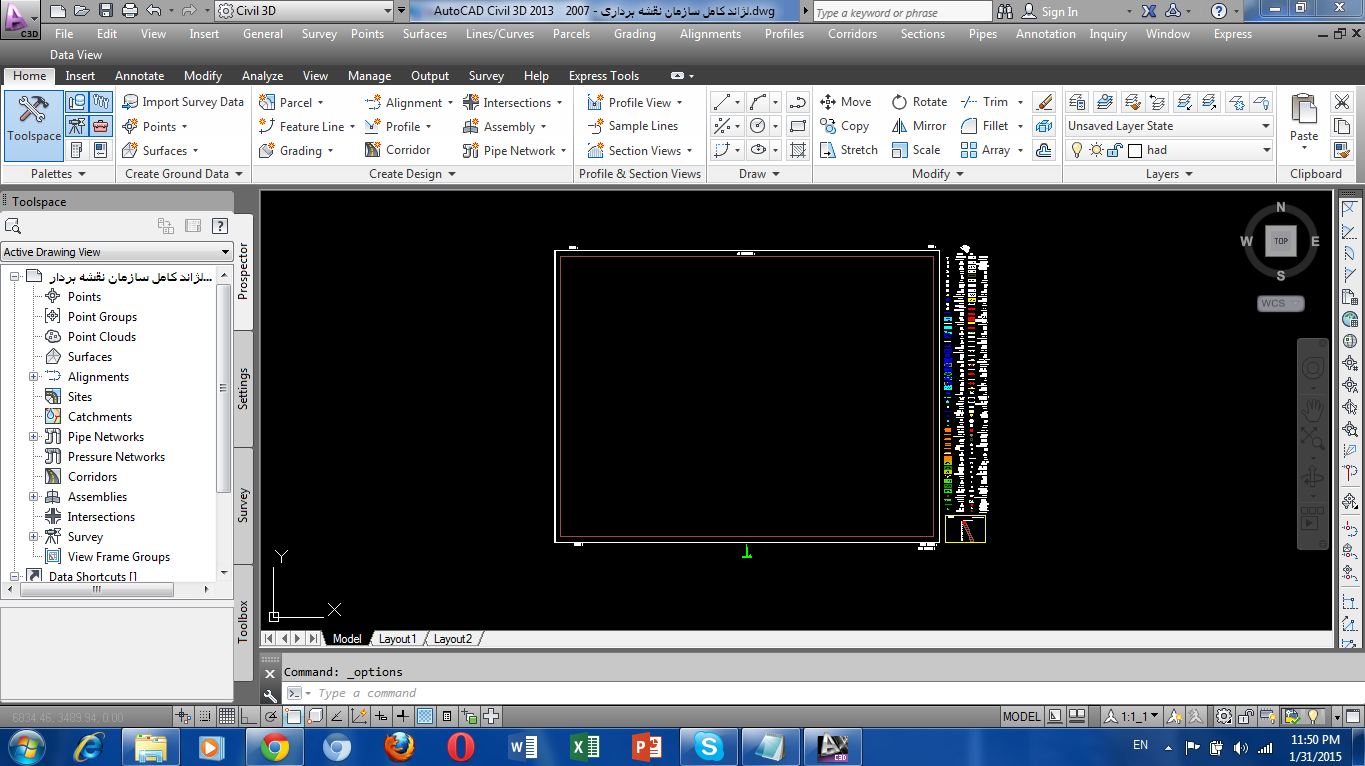This screenshot has height=766, width=1365.
Task: Toggle Polar Tracking in status bar
Action: click(271, 716)
